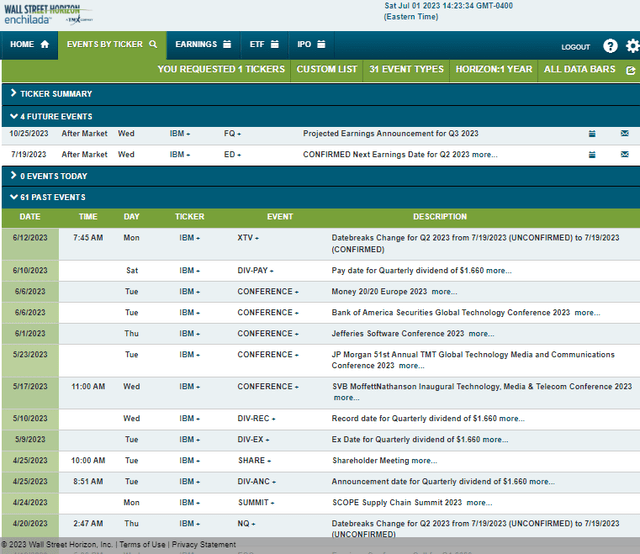Open the settings gear icon
Viewport: 640px width, 554px height.
(633, 46)
